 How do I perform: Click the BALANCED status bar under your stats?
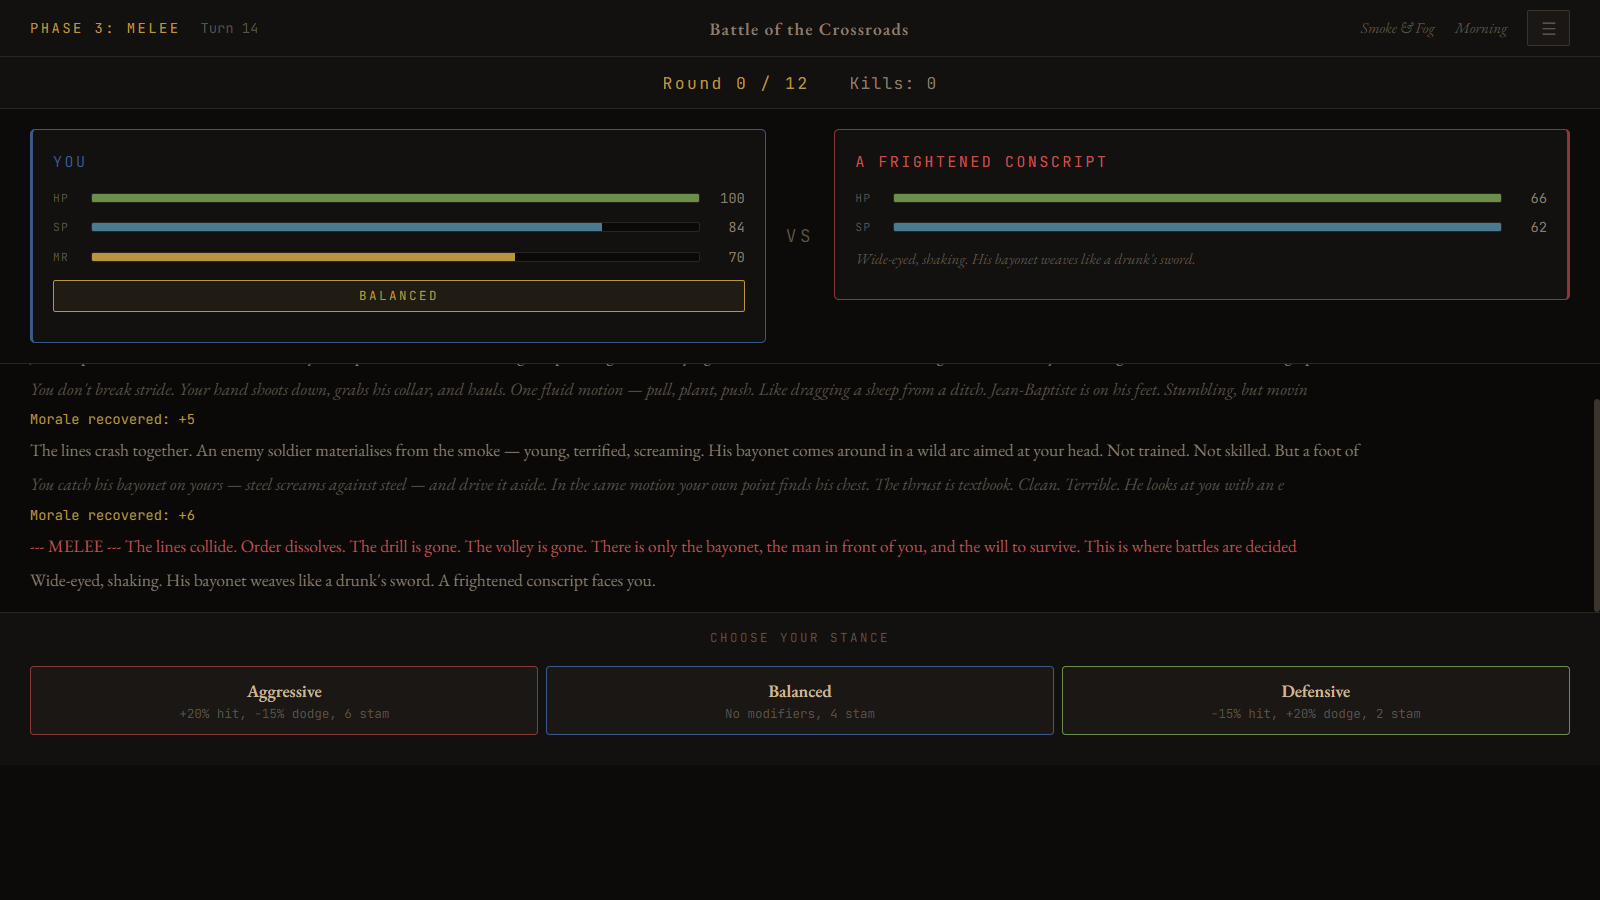[x=398, y=296]
